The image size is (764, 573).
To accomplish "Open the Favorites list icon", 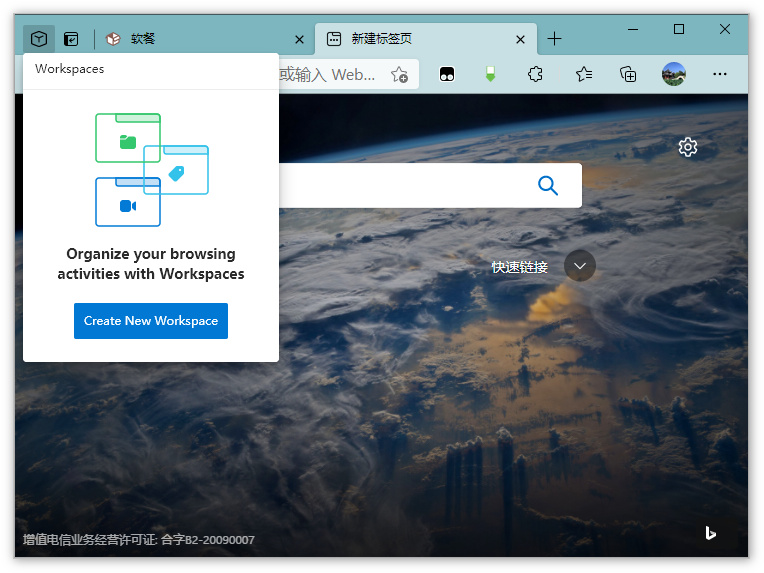I will [x=584, y=74].
